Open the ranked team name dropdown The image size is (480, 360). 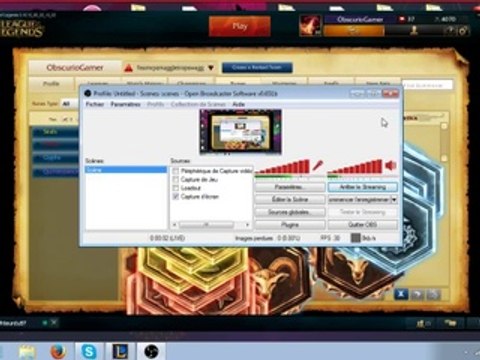tap(211, 68)
